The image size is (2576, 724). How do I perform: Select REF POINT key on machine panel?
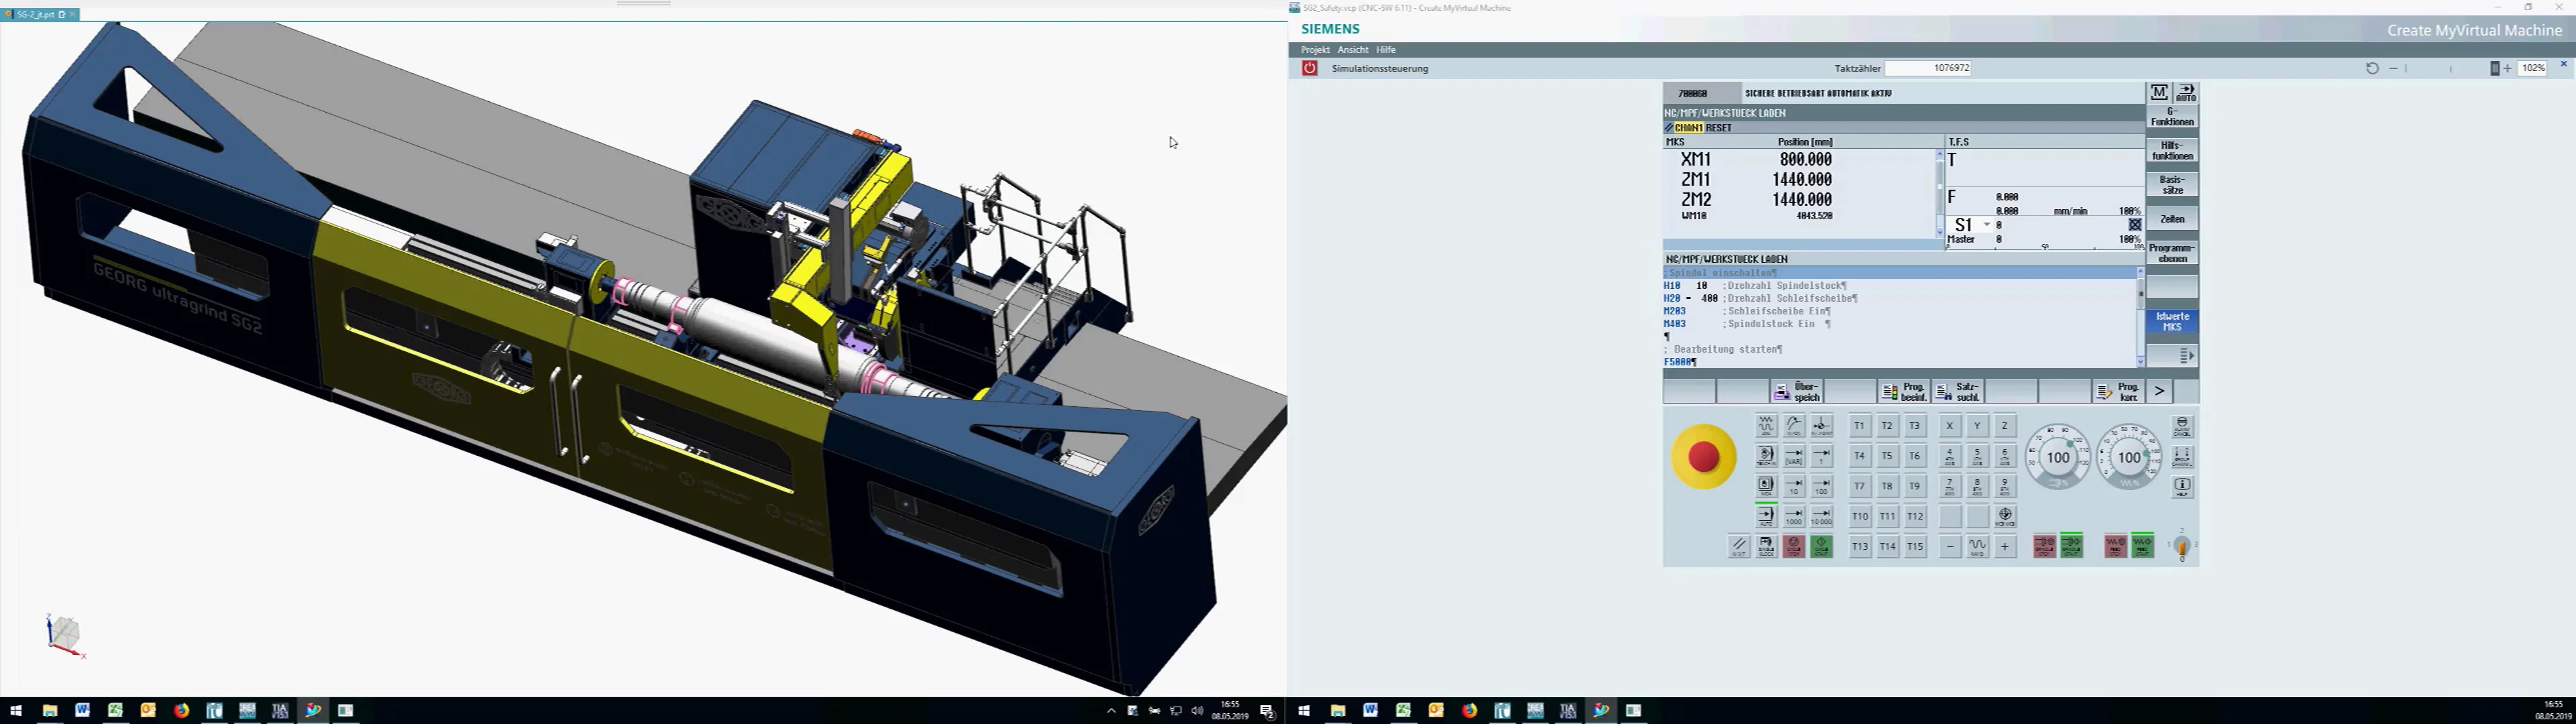point(1822,426)
